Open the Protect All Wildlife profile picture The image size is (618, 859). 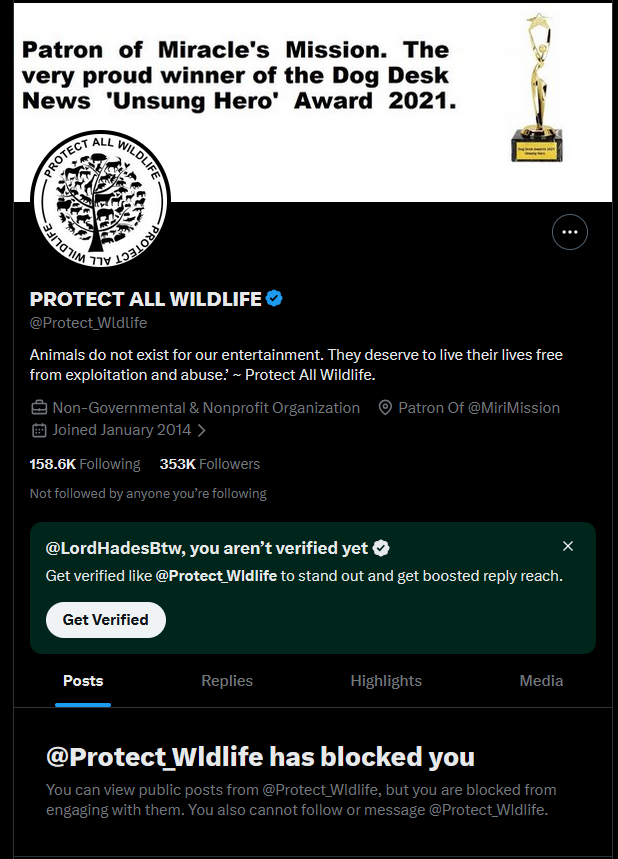100,199
